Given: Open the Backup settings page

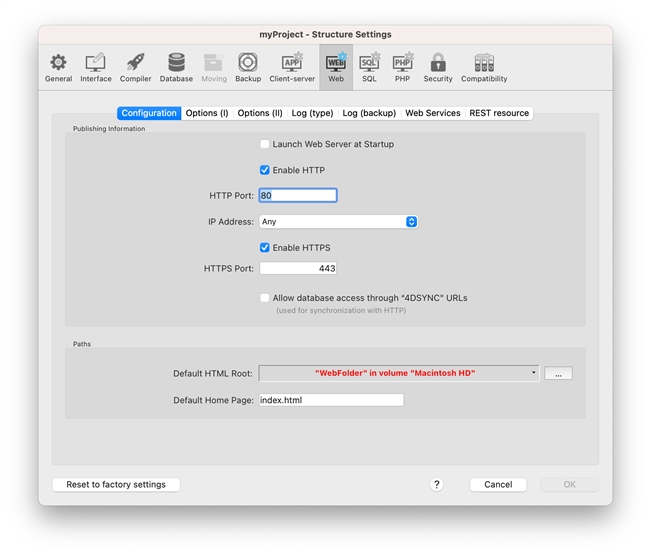Looking at the screenshot, I should (248, 67).
